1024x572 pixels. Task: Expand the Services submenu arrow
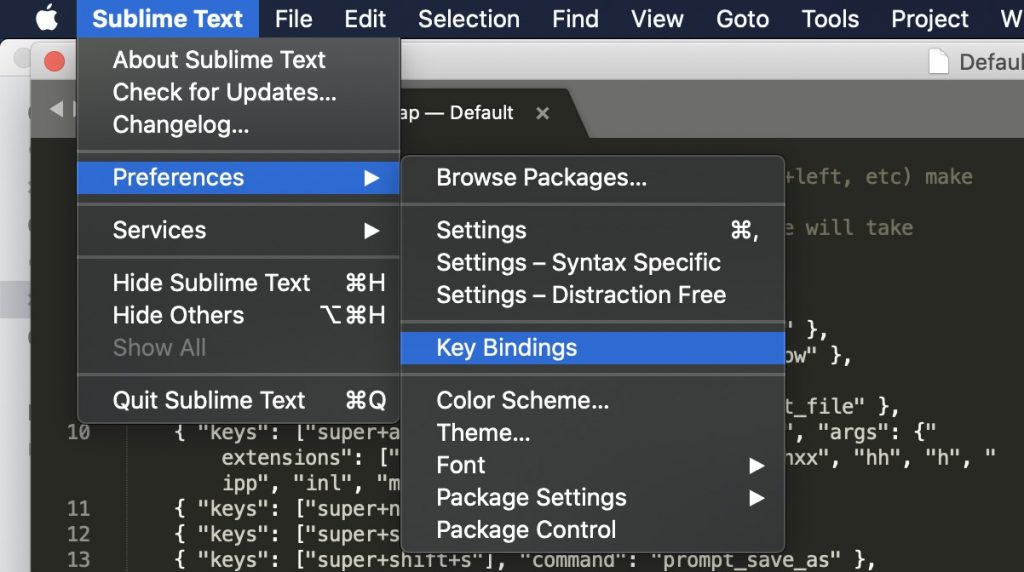372,230
